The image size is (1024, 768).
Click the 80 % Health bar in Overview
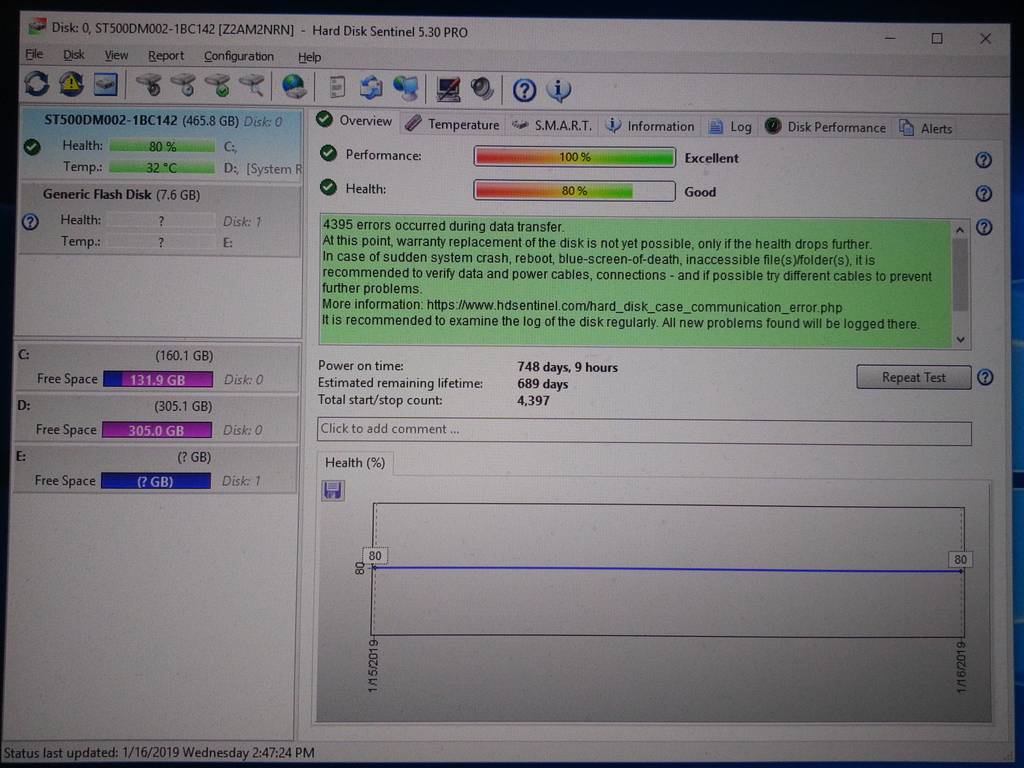tap(574, 191)
